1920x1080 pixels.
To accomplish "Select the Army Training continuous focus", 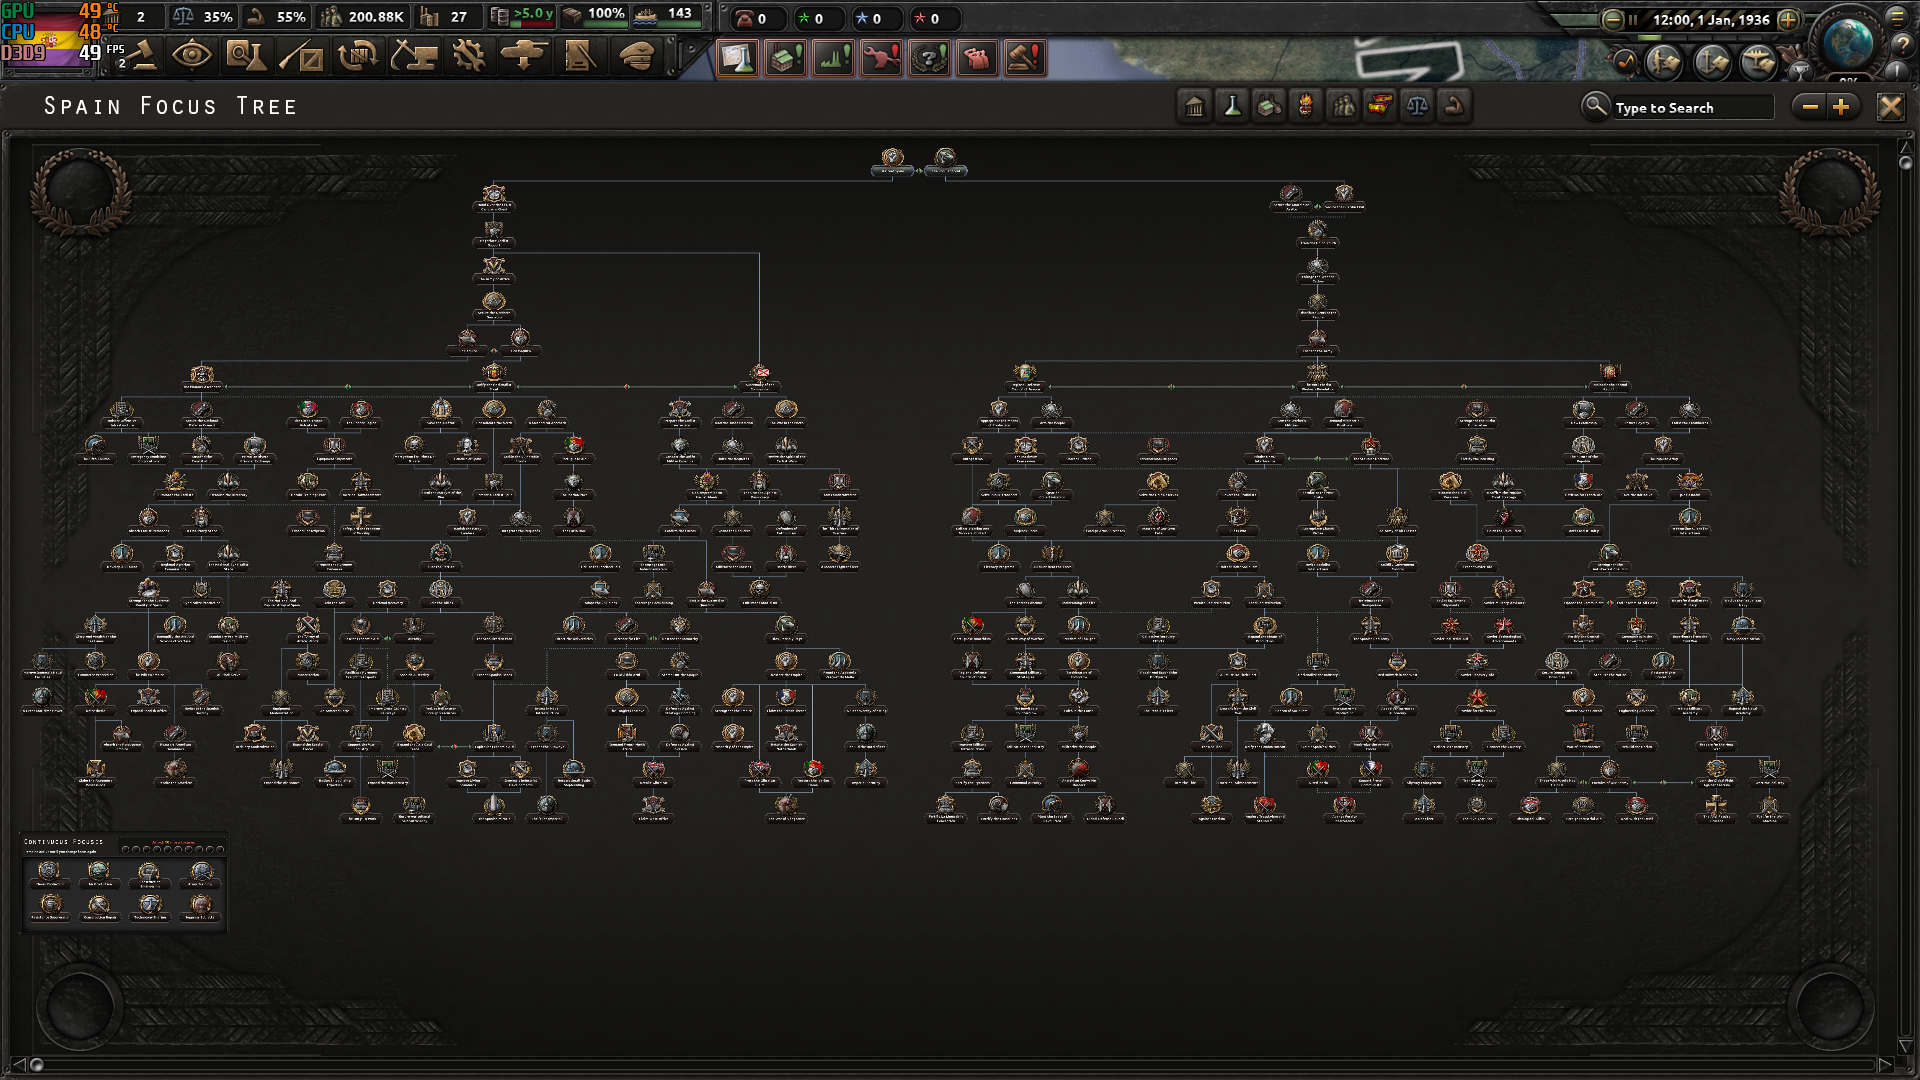I will 200,874.
